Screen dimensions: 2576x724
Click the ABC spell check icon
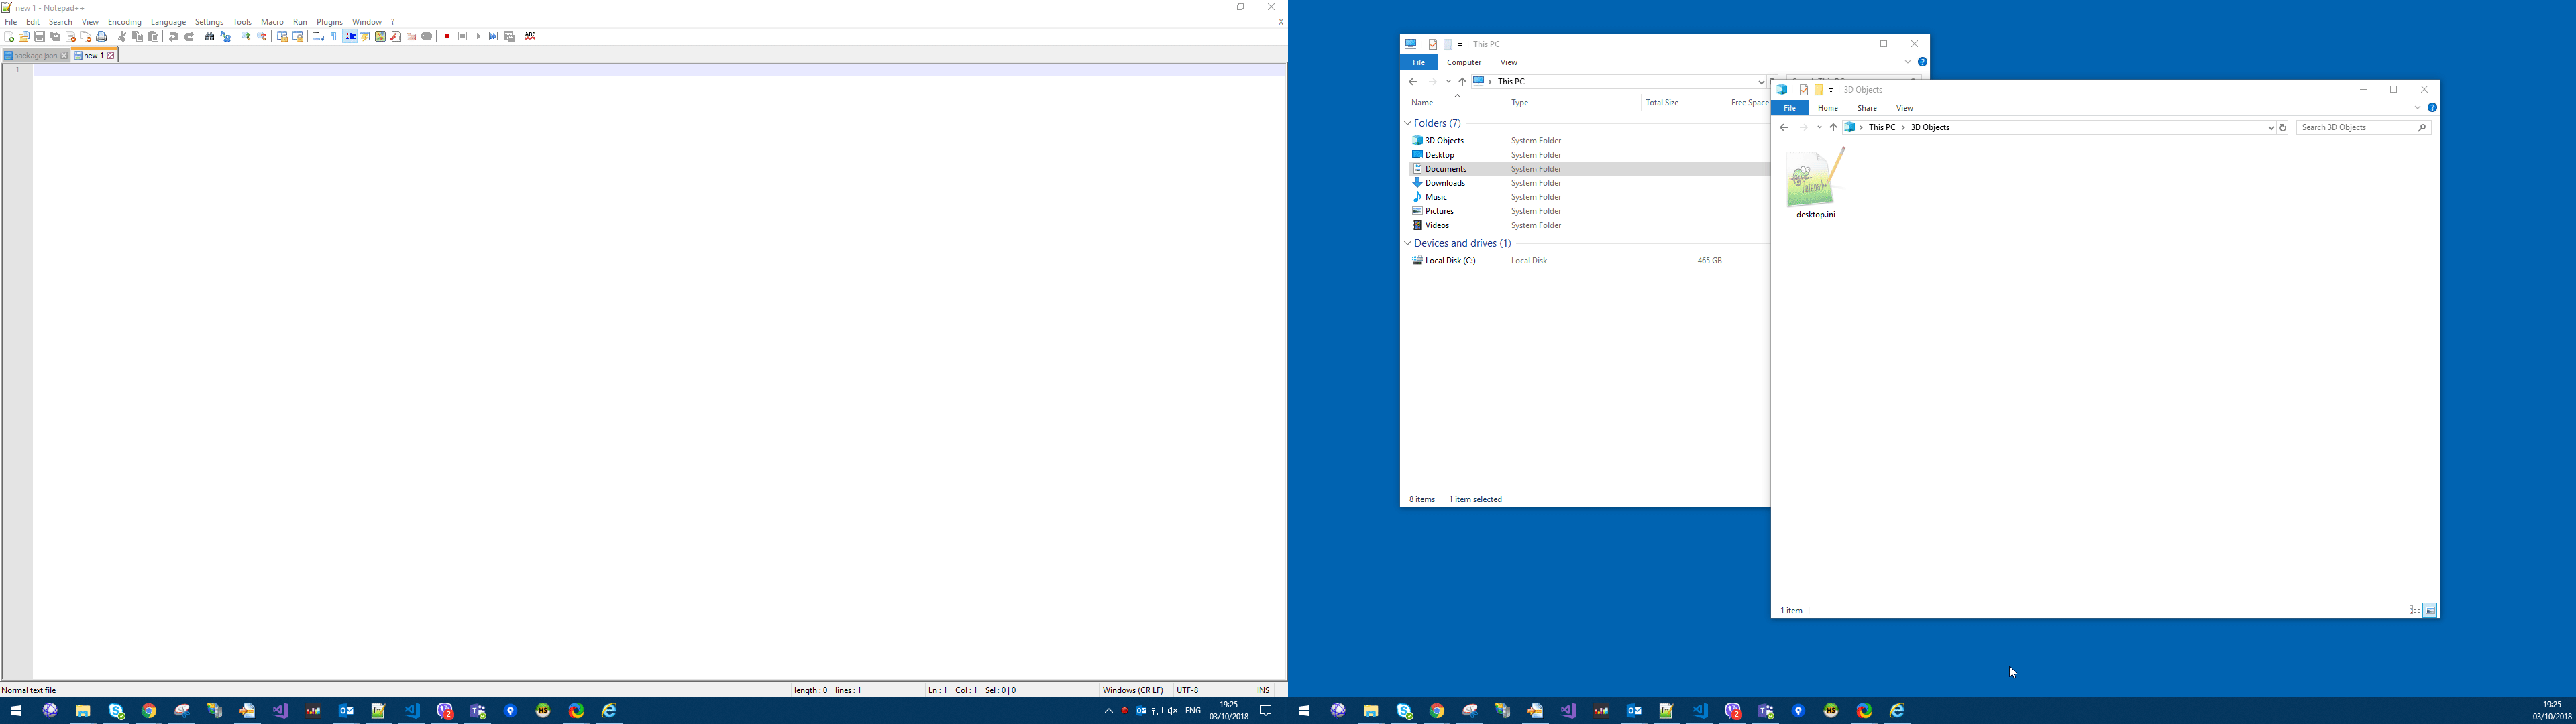[x=530, y=36]
